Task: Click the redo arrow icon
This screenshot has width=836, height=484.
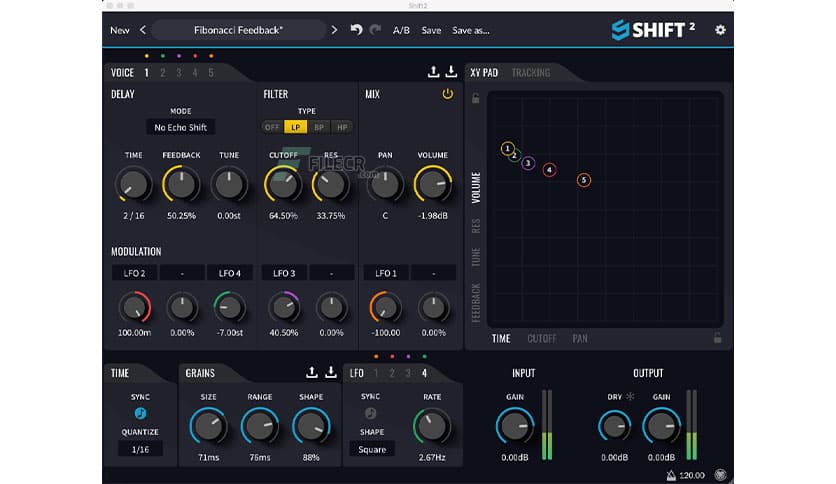Action: pyautogui.click(x=375, y=30)
